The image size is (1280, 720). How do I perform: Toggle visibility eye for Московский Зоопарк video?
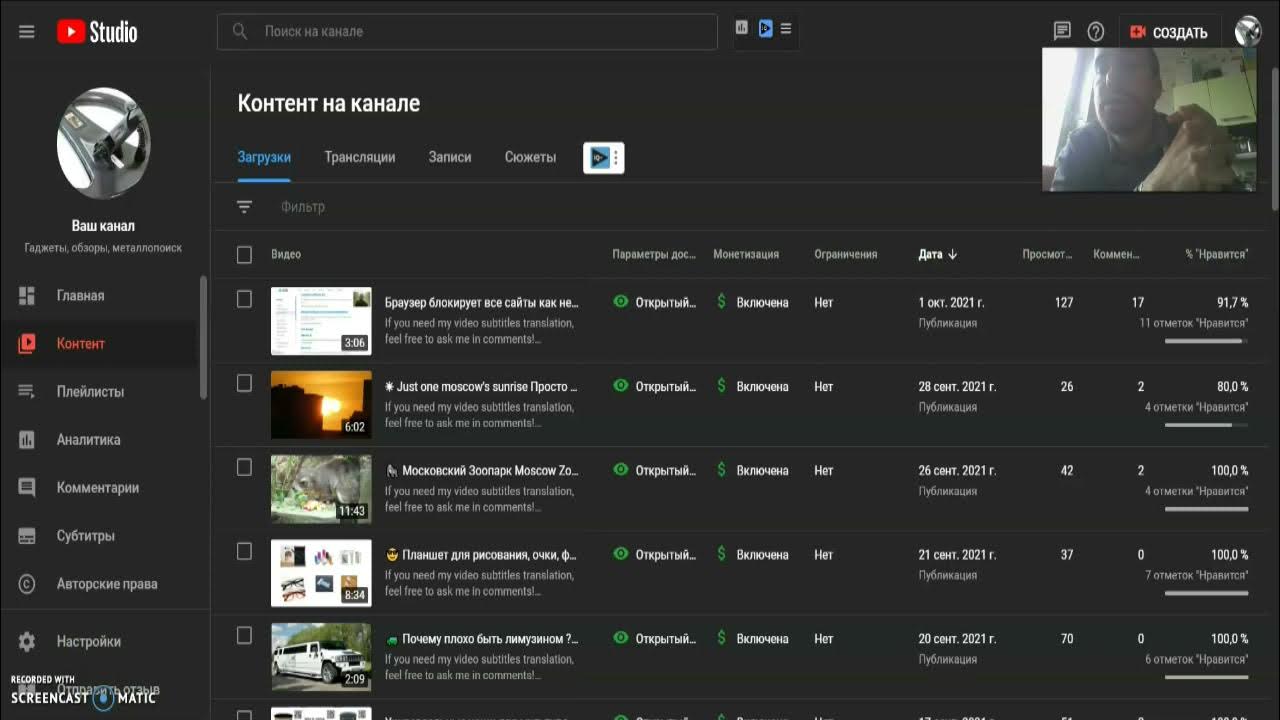click(x=621, y=470)
